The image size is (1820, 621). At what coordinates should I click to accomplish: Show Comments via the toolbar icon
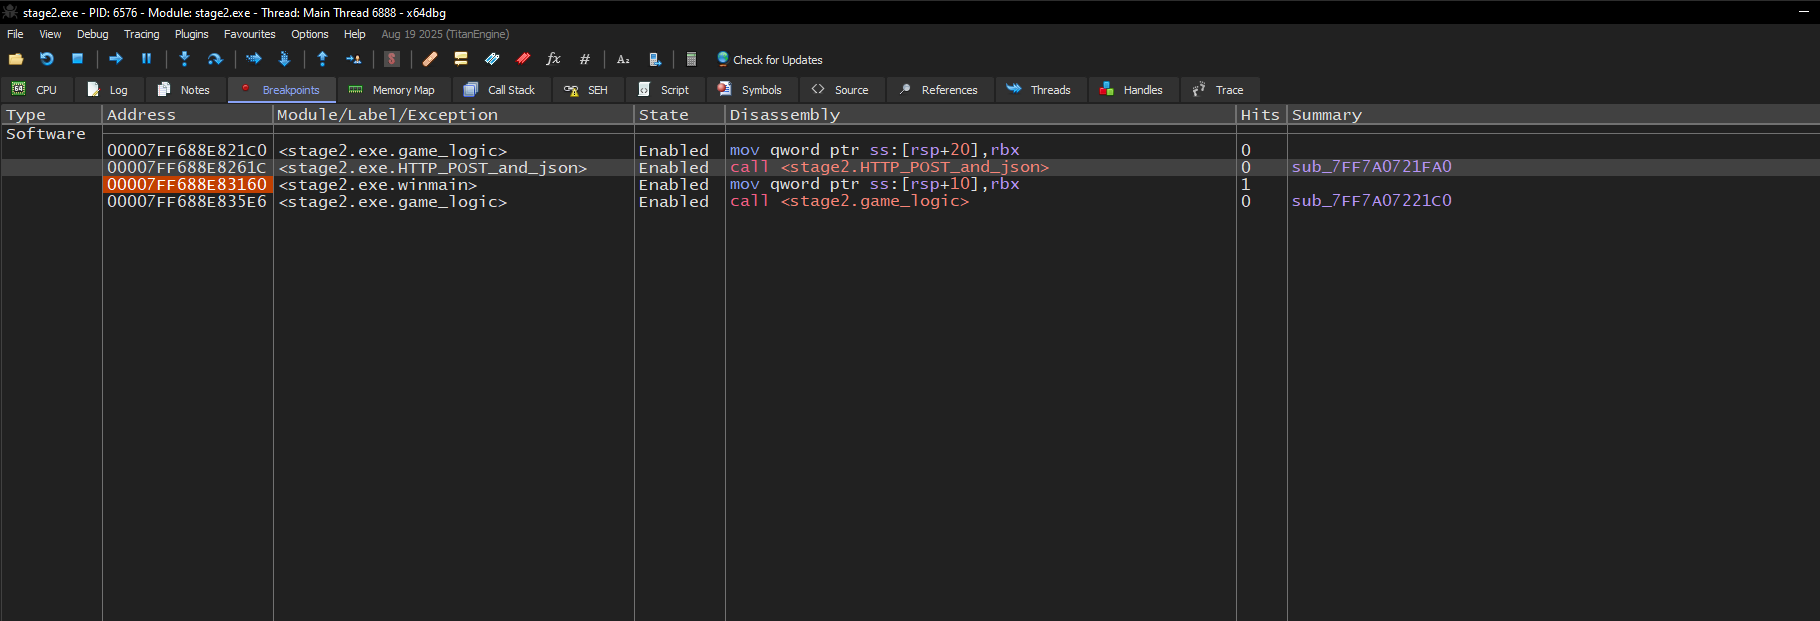(x=461, y=59)
